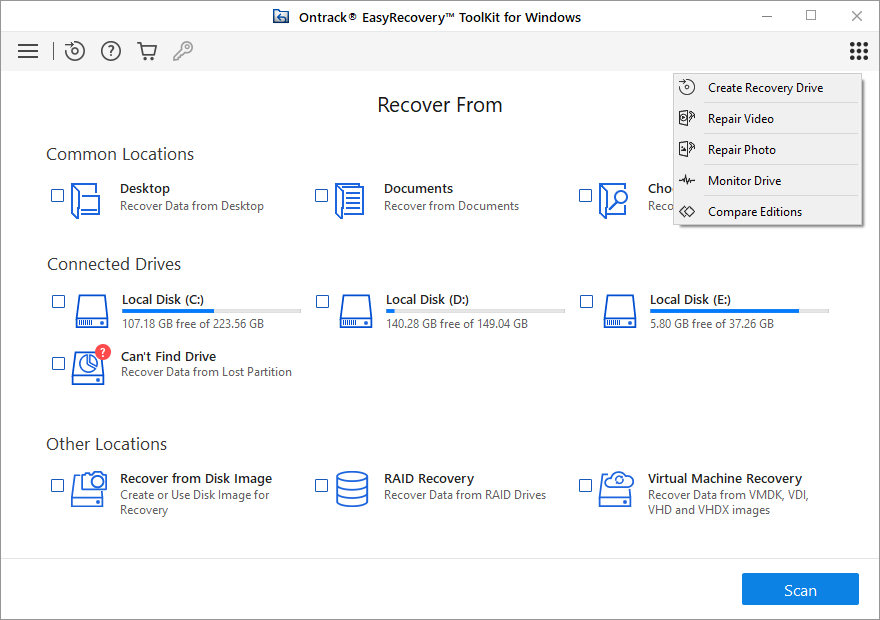Click the Scan button

pyautogui.click(x=800, y=589)
